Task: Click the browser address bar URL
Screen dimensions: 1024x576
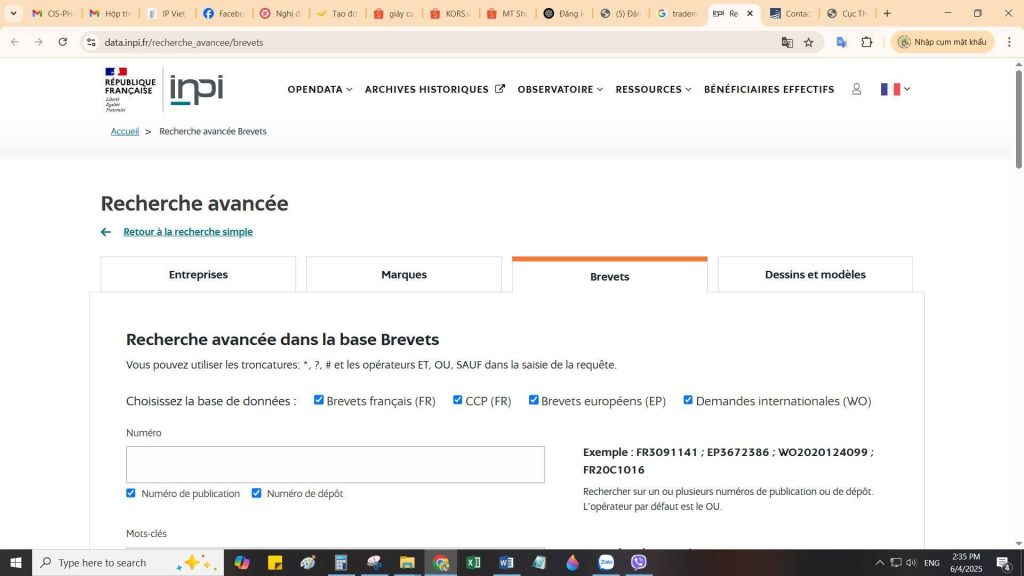Action: (184, 42)
